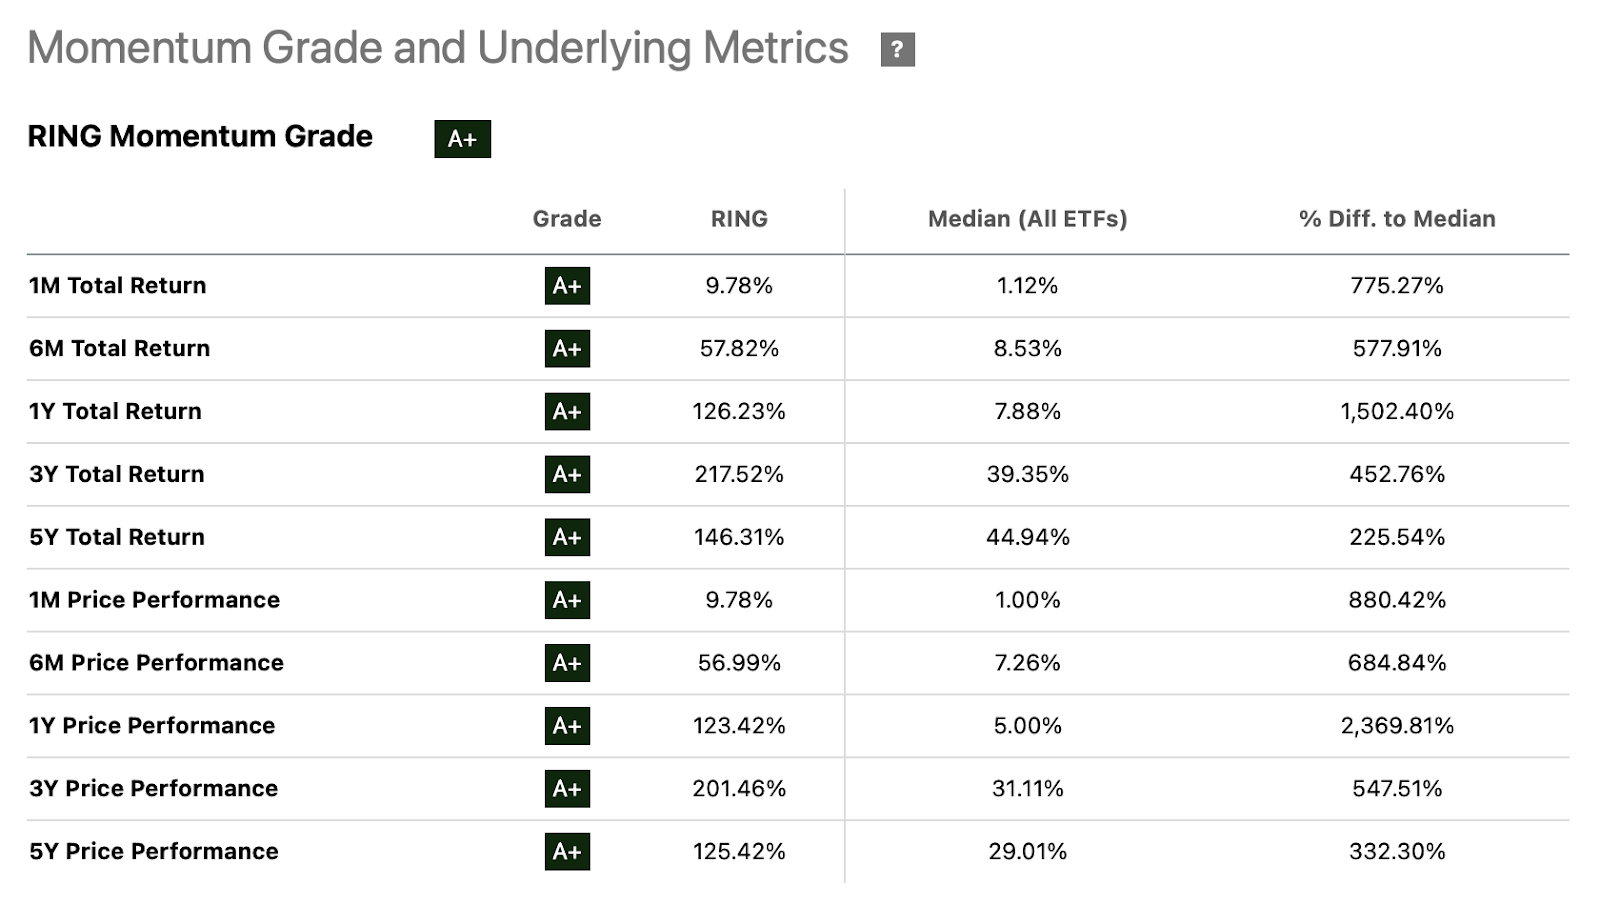Viewport: 1600px width, 905px height.
Task: Click the A+ grade for 5Y Price Performance
Action: [567, 852]
